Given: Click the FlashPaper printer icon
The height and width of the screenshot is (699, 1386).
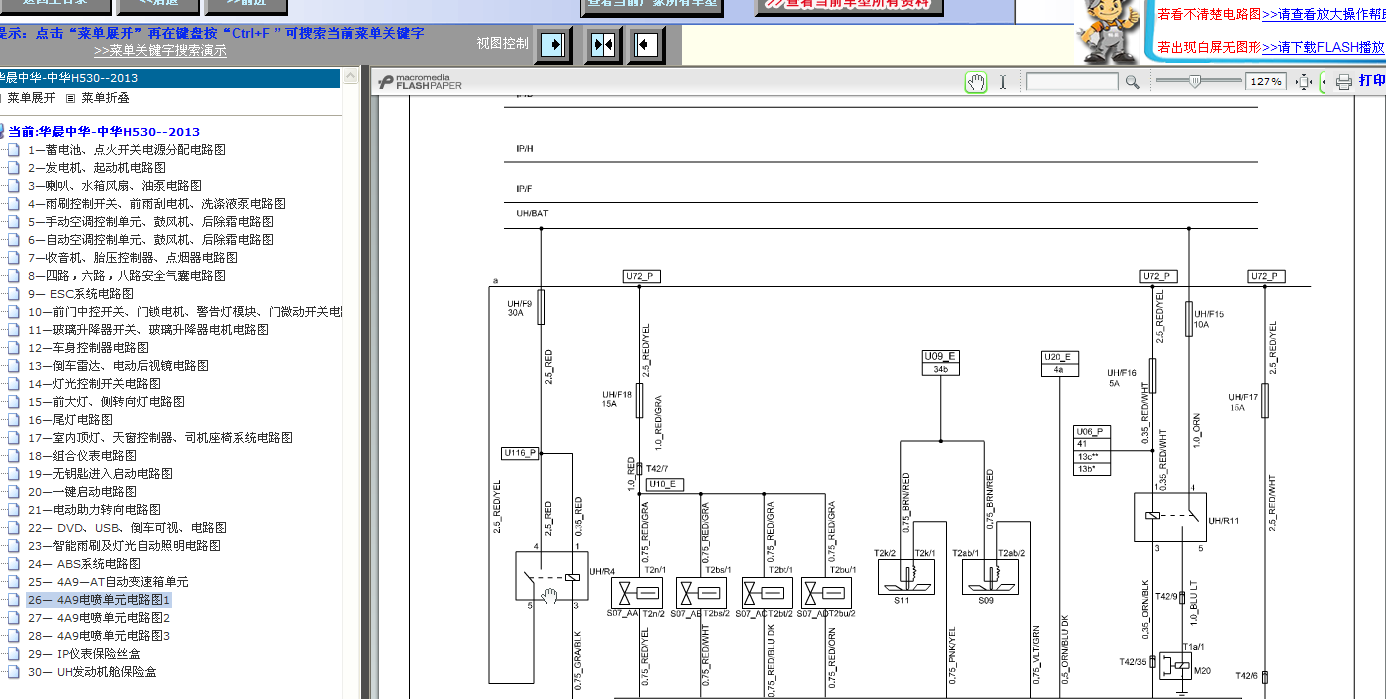Looking at the screenshot, I should point(1344,82).
